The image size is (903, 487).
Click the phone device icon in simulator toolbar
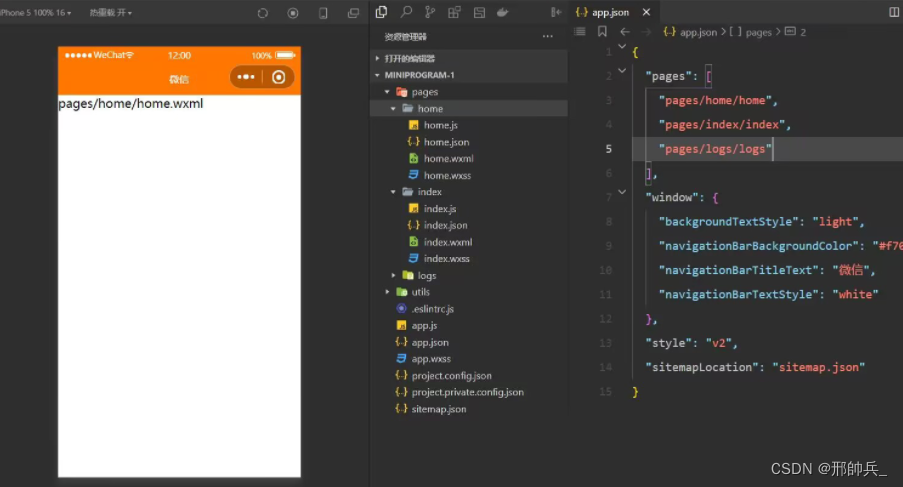(323, 13)
